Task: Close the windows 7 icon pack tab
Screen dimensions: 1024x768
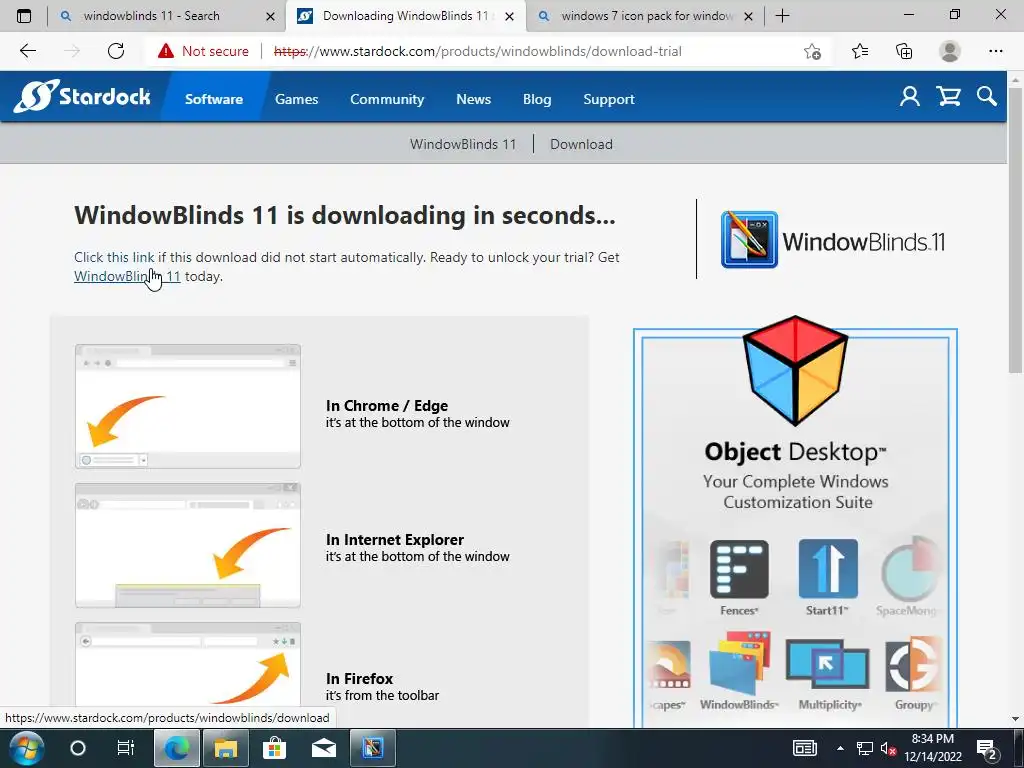Action: [748, 16]
